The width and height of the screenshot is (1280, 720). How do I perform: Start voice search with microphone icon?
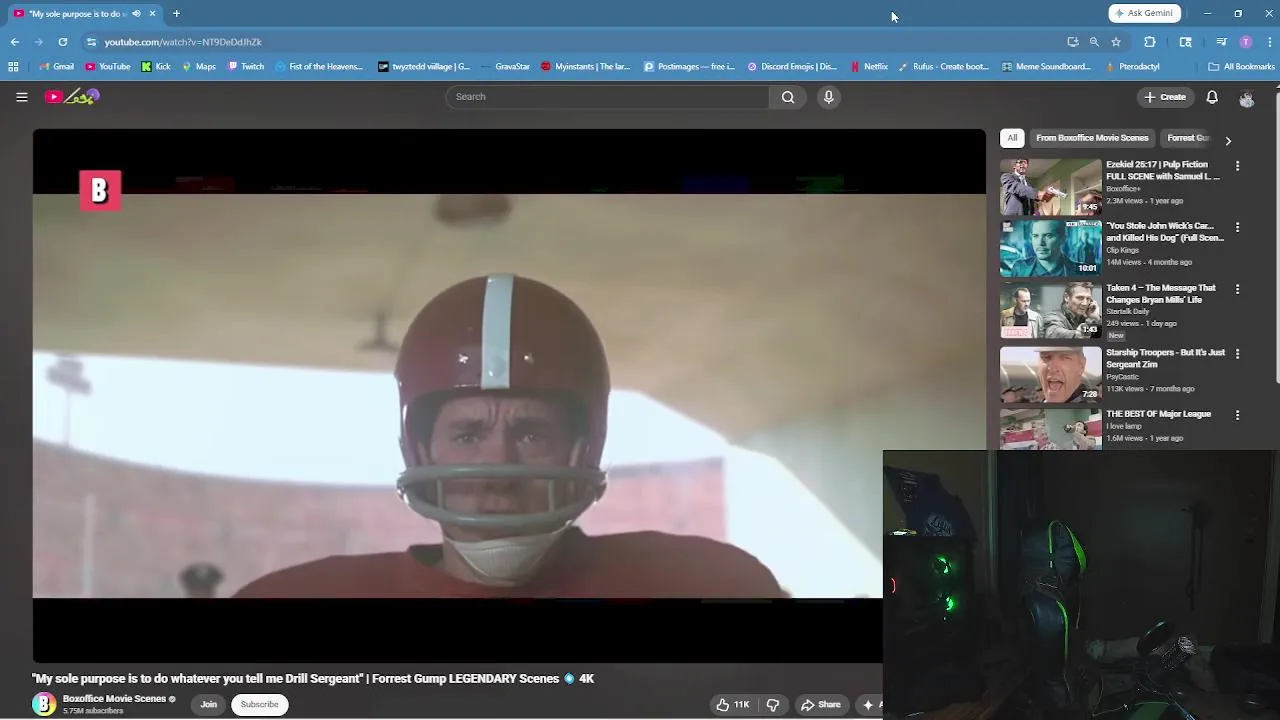[828, 97]
